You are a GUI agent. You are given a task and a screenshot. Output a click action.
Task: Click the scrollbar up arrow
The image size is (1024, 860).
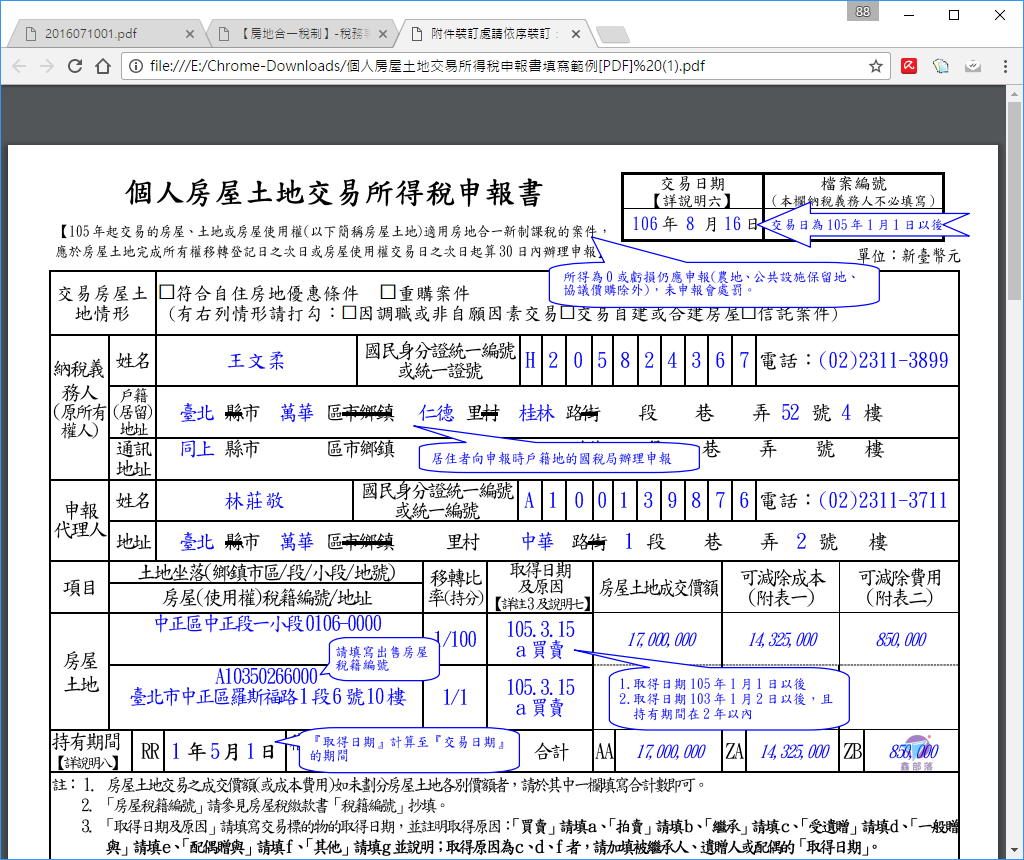click(x=1014, y=93)
